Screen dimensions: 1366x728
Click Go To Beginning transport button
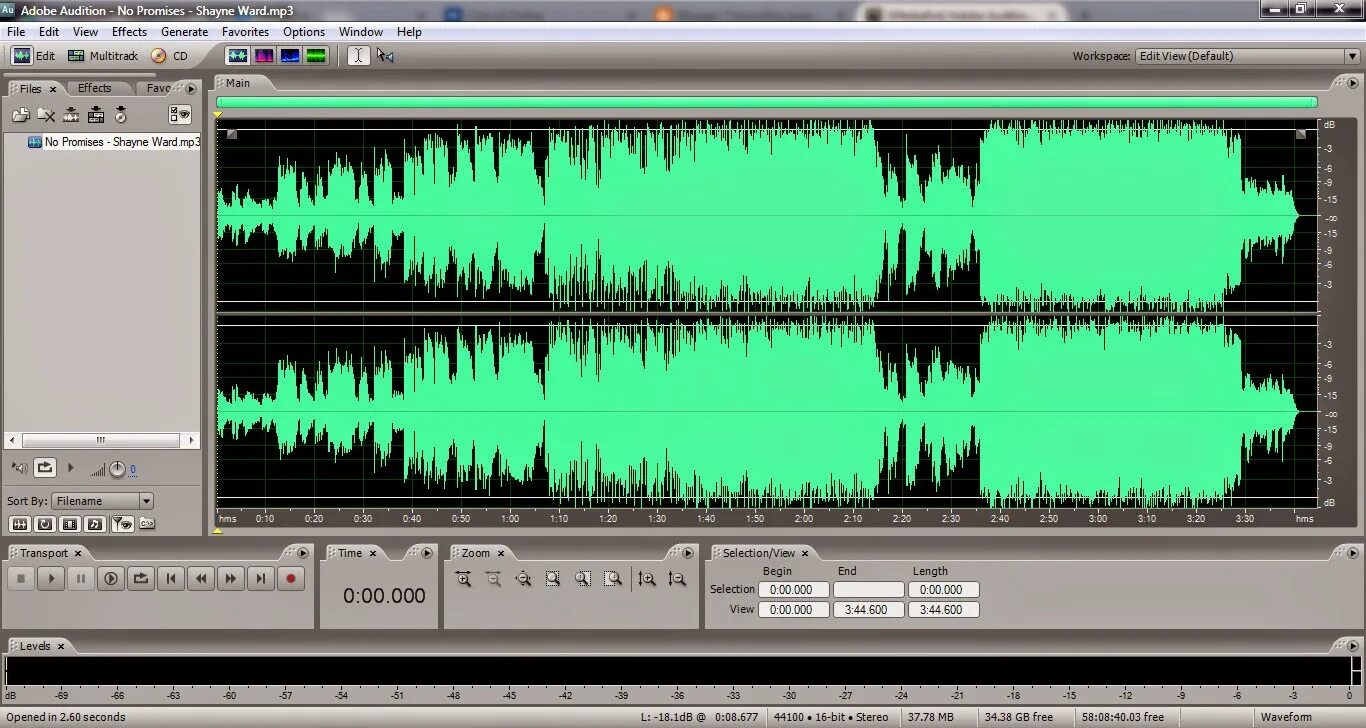point(171,578)
